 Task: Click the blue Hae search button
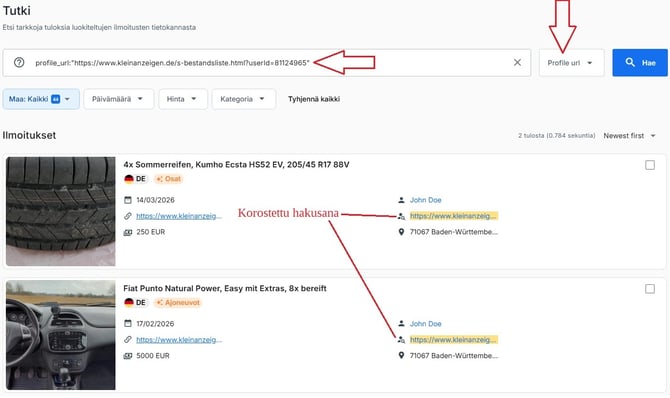click(640, 63)
